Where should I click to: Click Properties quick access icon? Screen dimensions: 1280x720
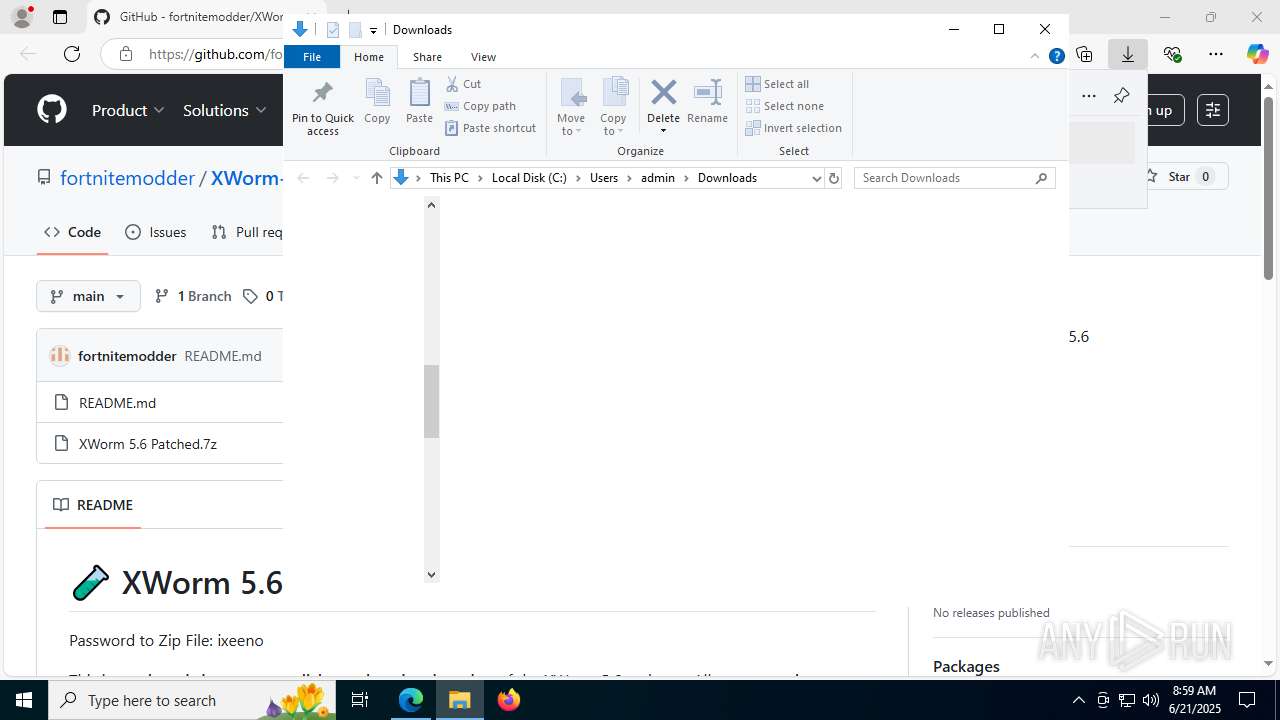click(x=333, y=30)
